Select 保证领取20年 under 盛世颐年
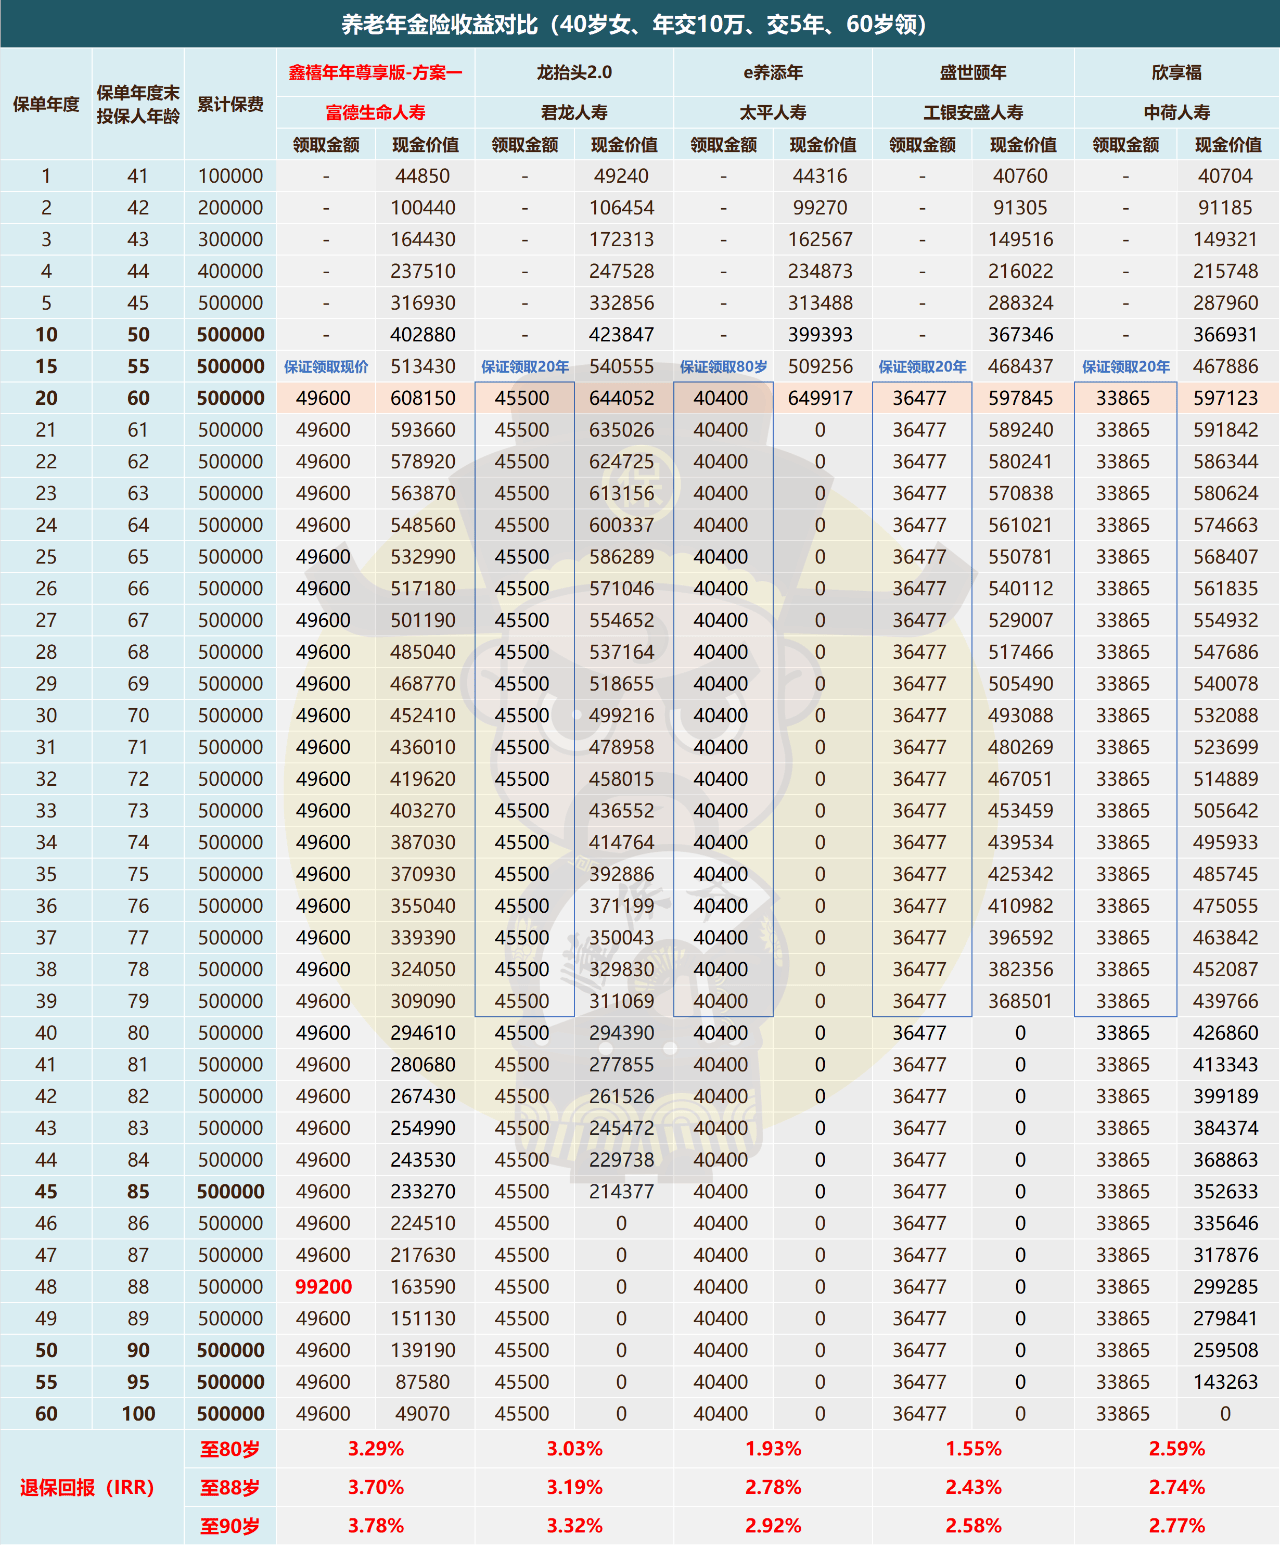 (x=922, y=367)
